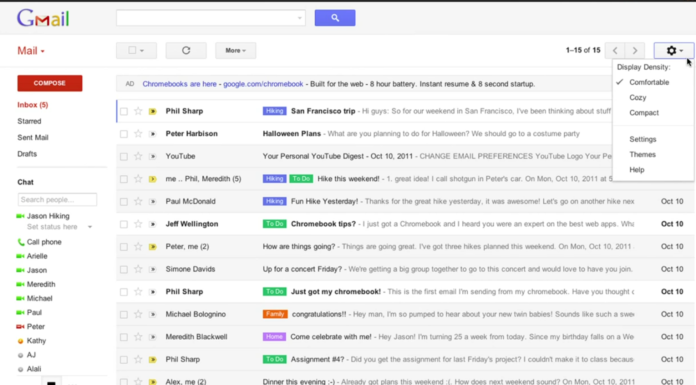
Task: Open Settings from gear menu
Action: click(x=642, y=139)
